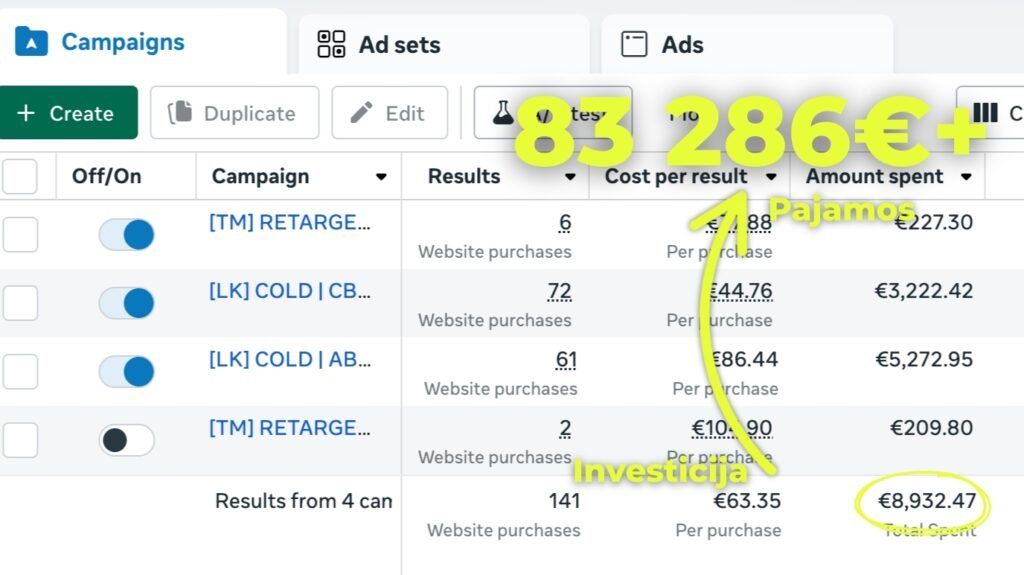Switch to the Ad sets tab

click(398, 44)
